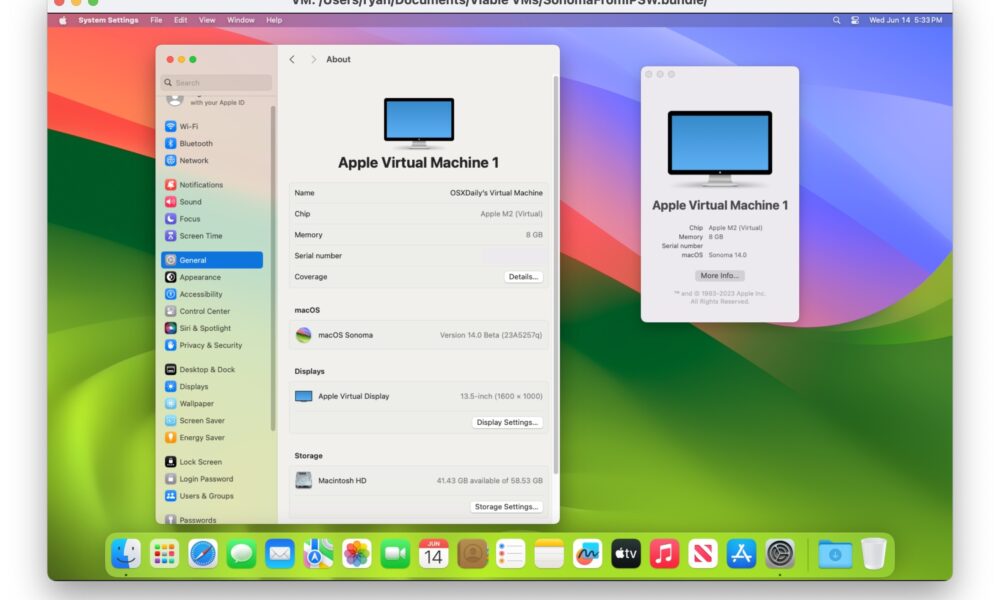Image resolution: width=1000 pixels, height=600 pixels.
Task: Open Photos from the Dock
Action: (357, 553)
